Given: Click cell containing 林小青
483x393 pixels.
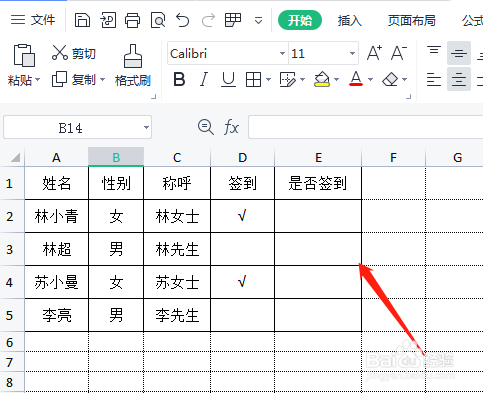Looking at the screenshot, I should point(56,216).
